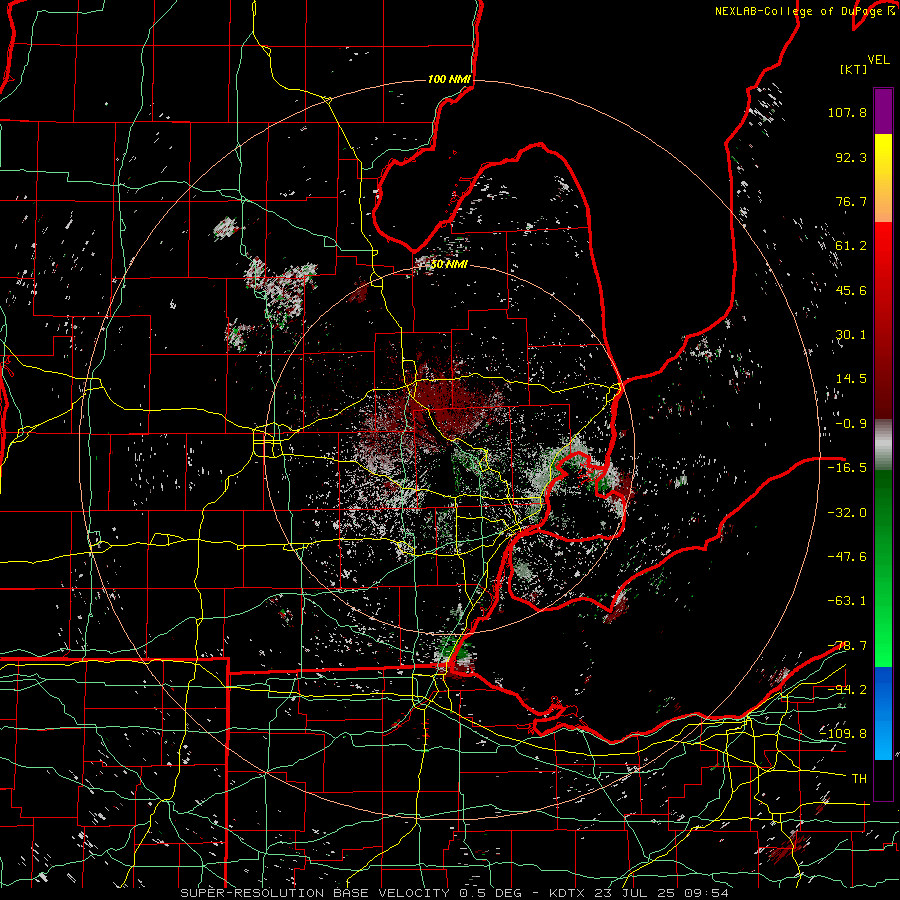Select the 30.1 velocity scale value

pos(851,335)
